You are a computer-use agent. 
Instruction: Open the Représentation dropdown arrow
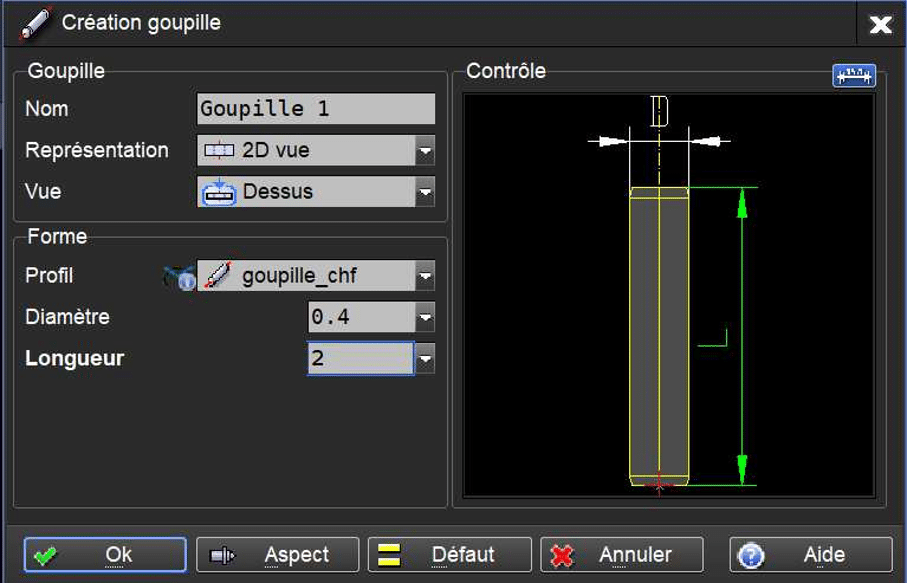(425, 151)
